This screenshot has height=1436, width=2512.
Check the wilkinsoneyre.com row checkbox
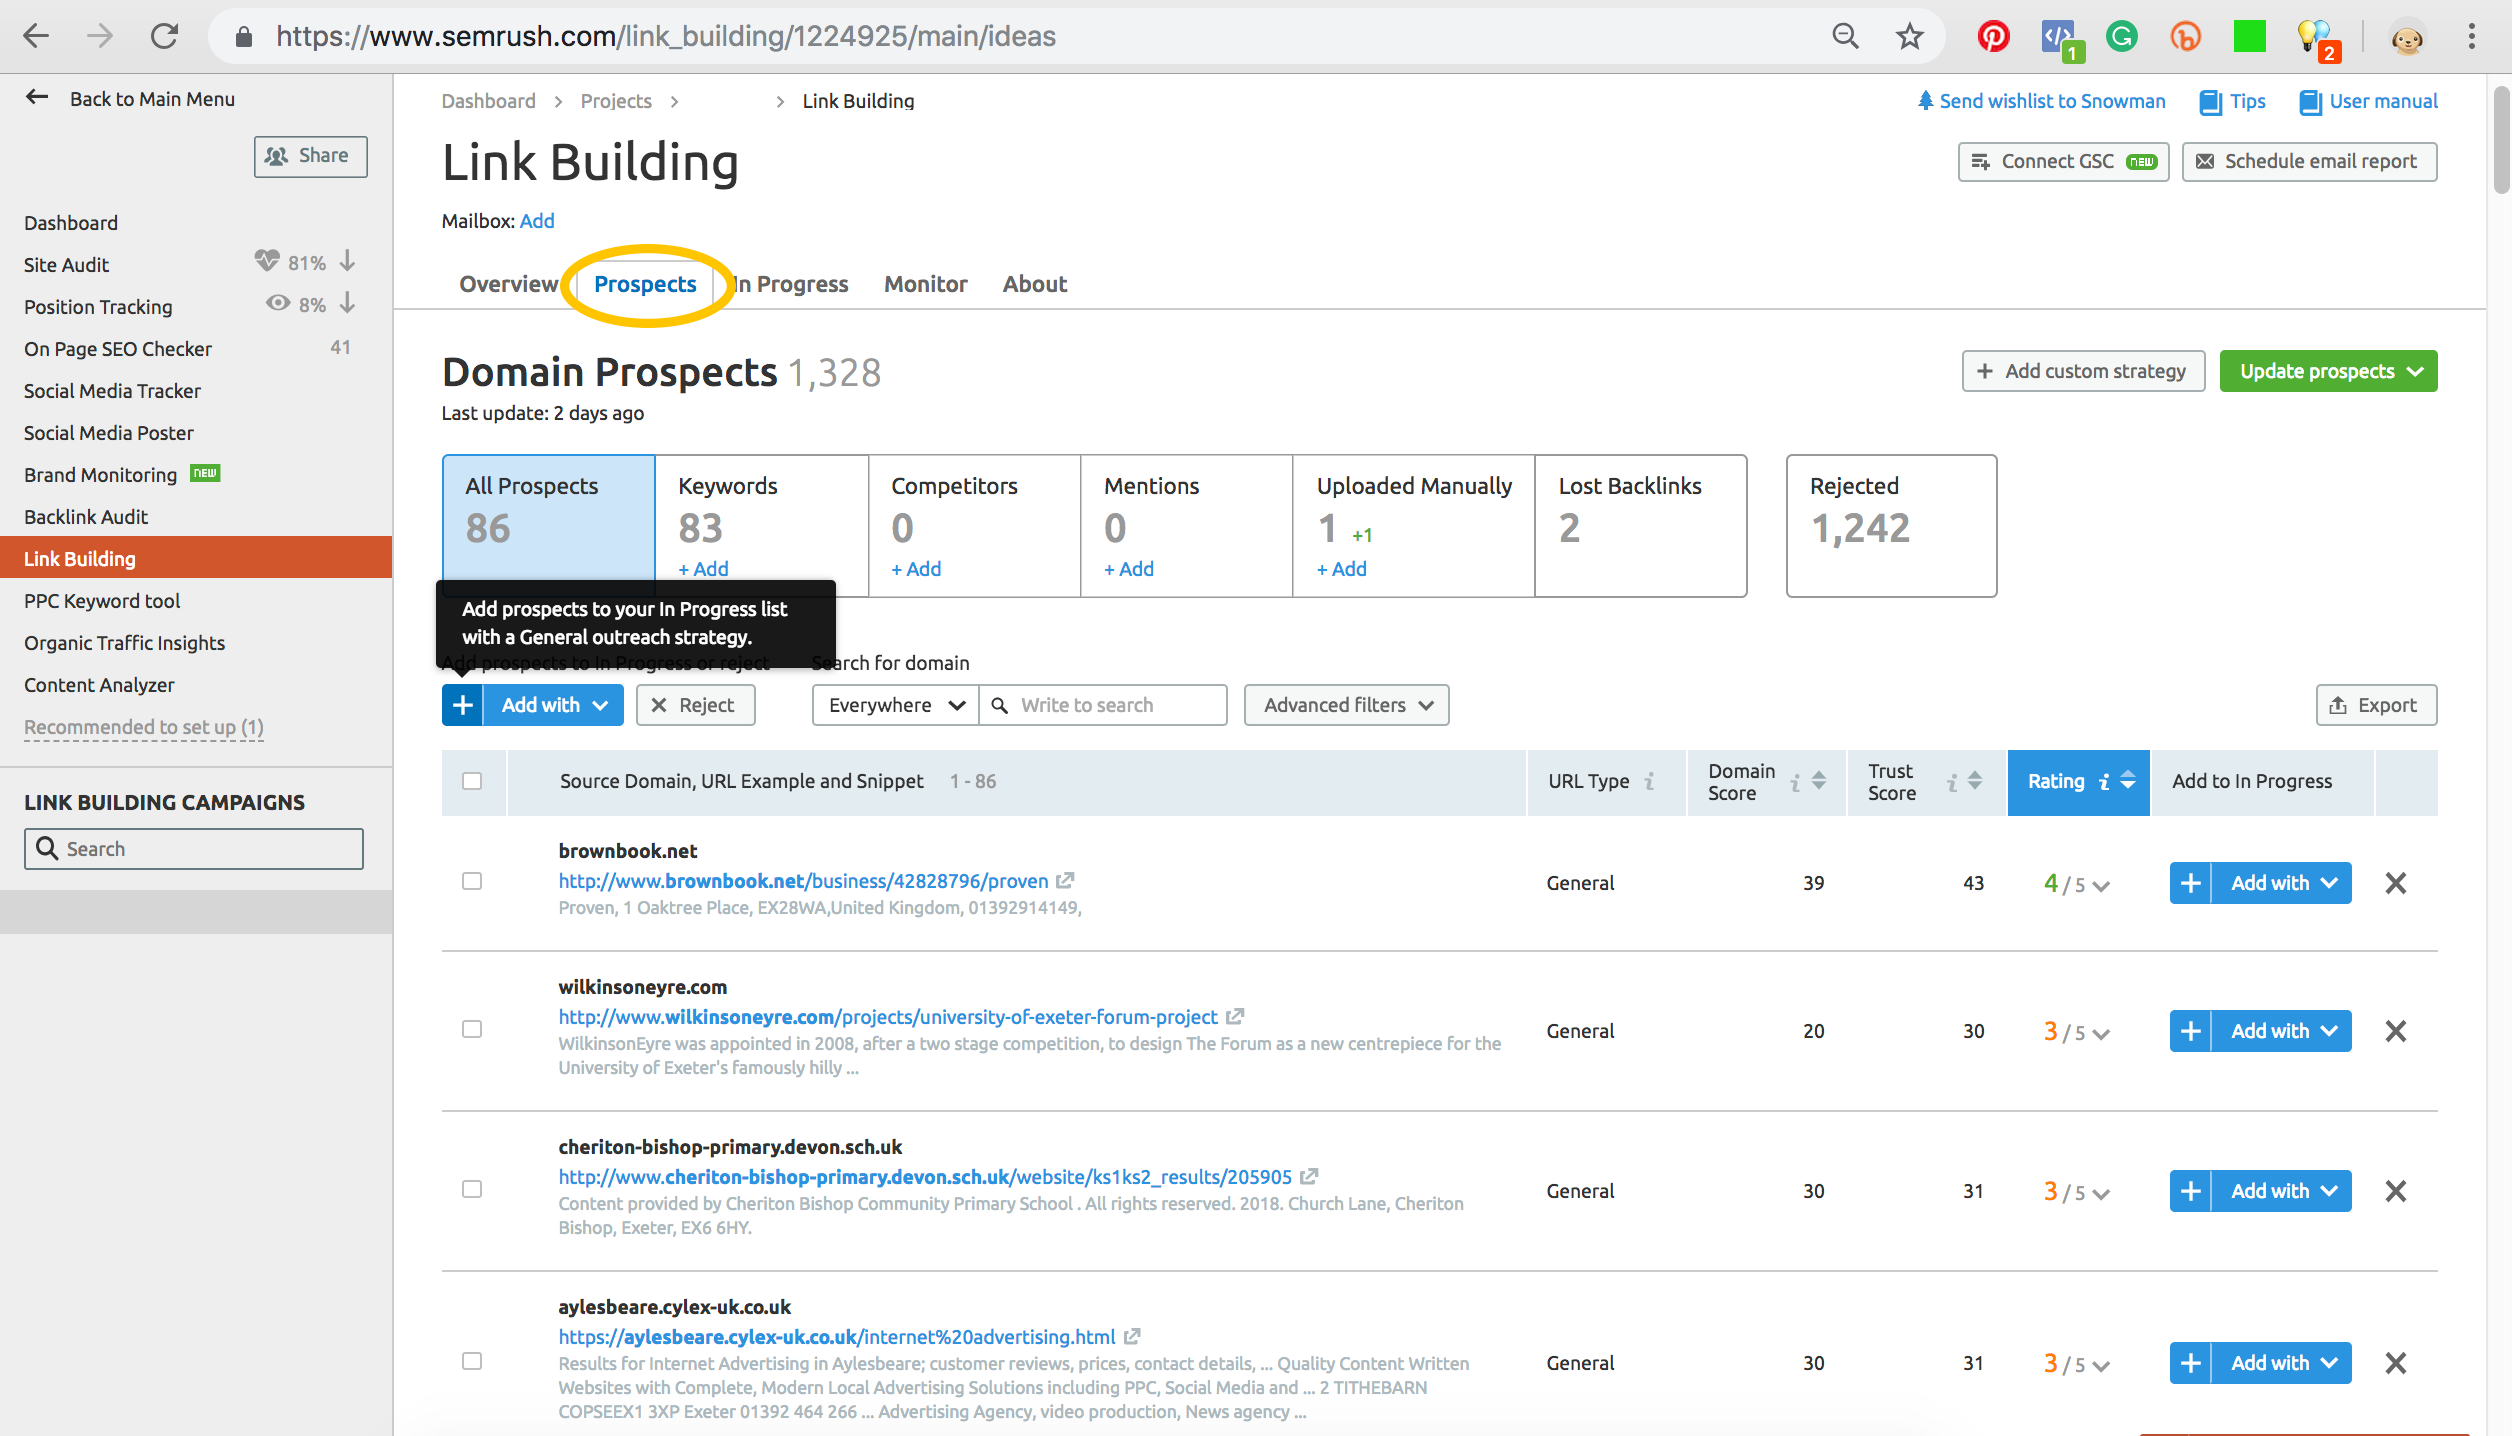click(x=472, y=1029)
